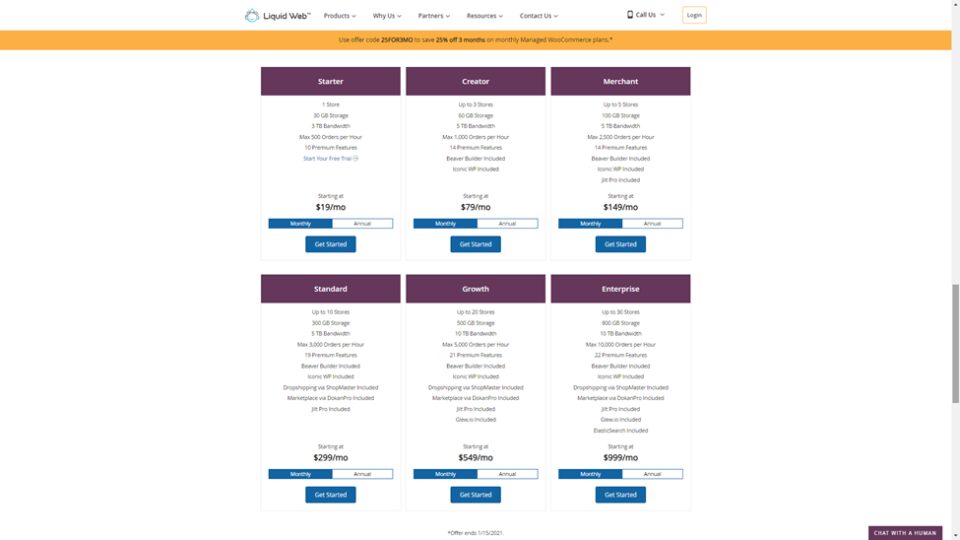Open the Start Your Free Trial link

(328, 159)
